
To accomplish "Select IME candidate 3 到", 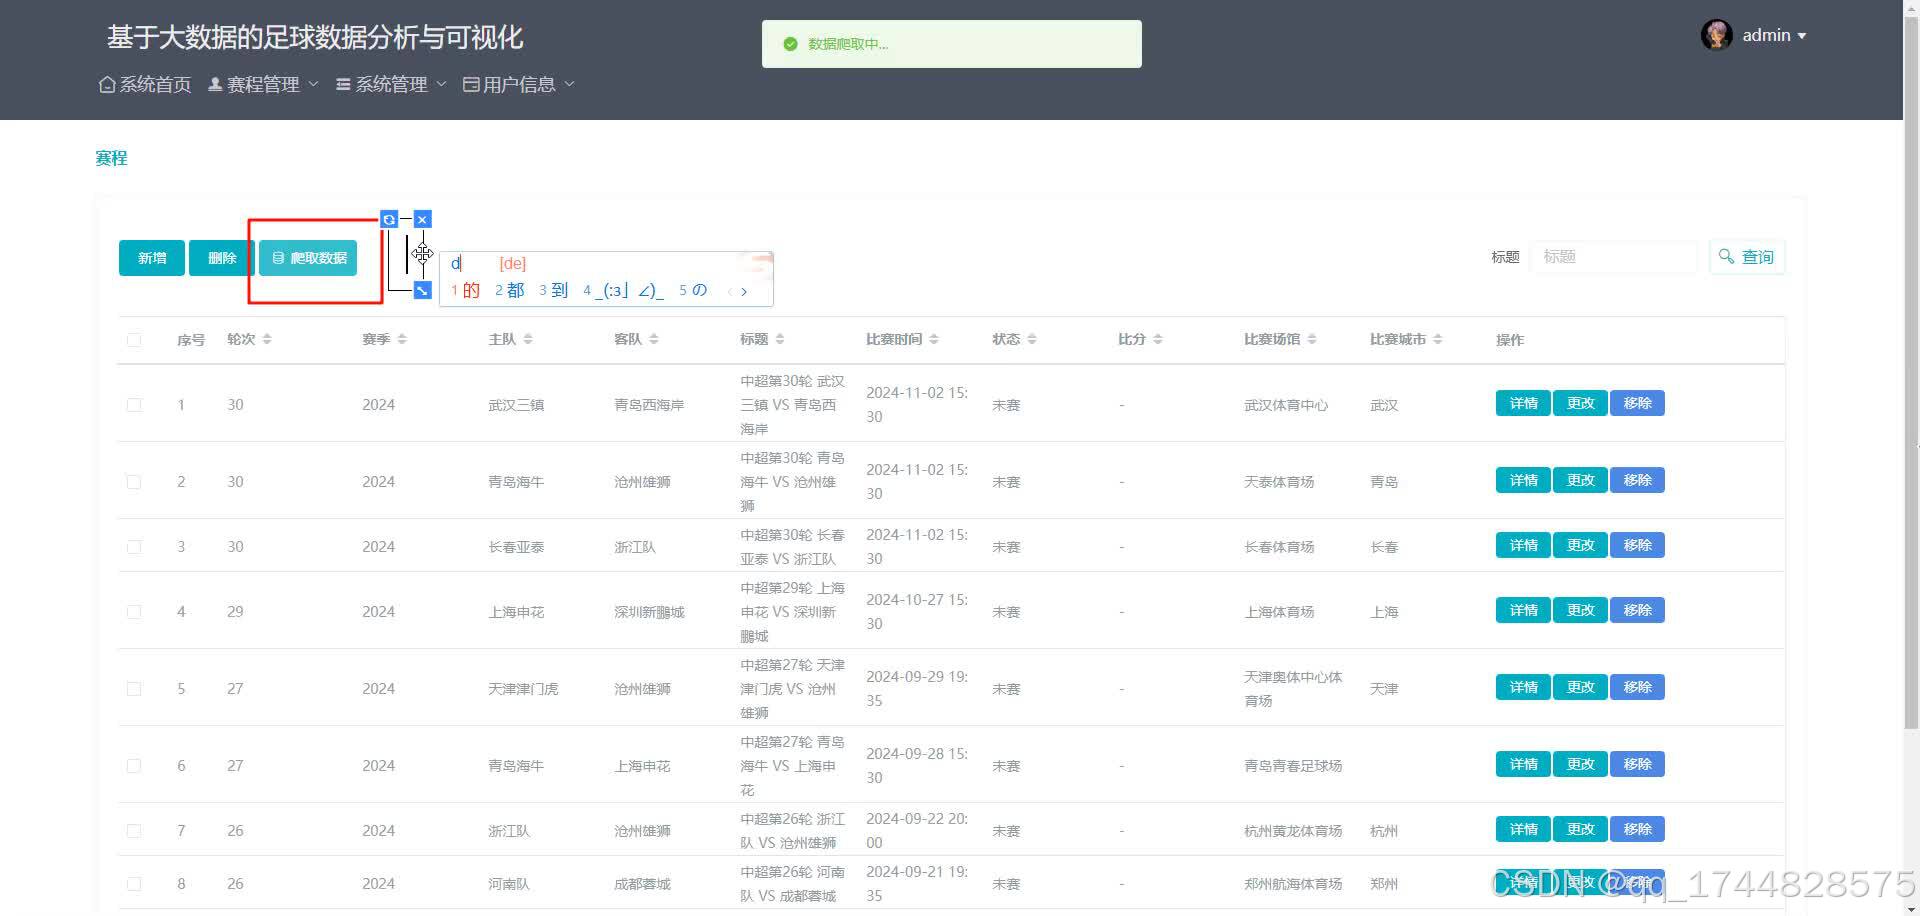I will coord(554,291).
